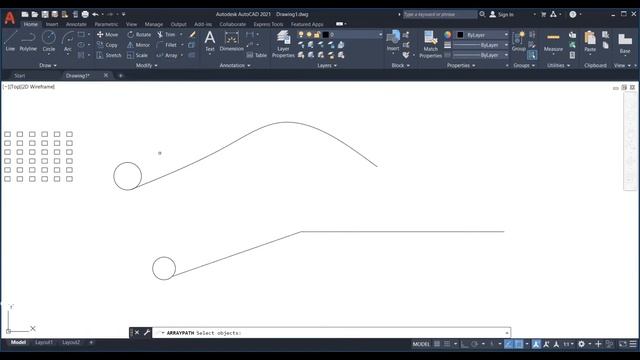Click the Array tool

pos(167,55)
